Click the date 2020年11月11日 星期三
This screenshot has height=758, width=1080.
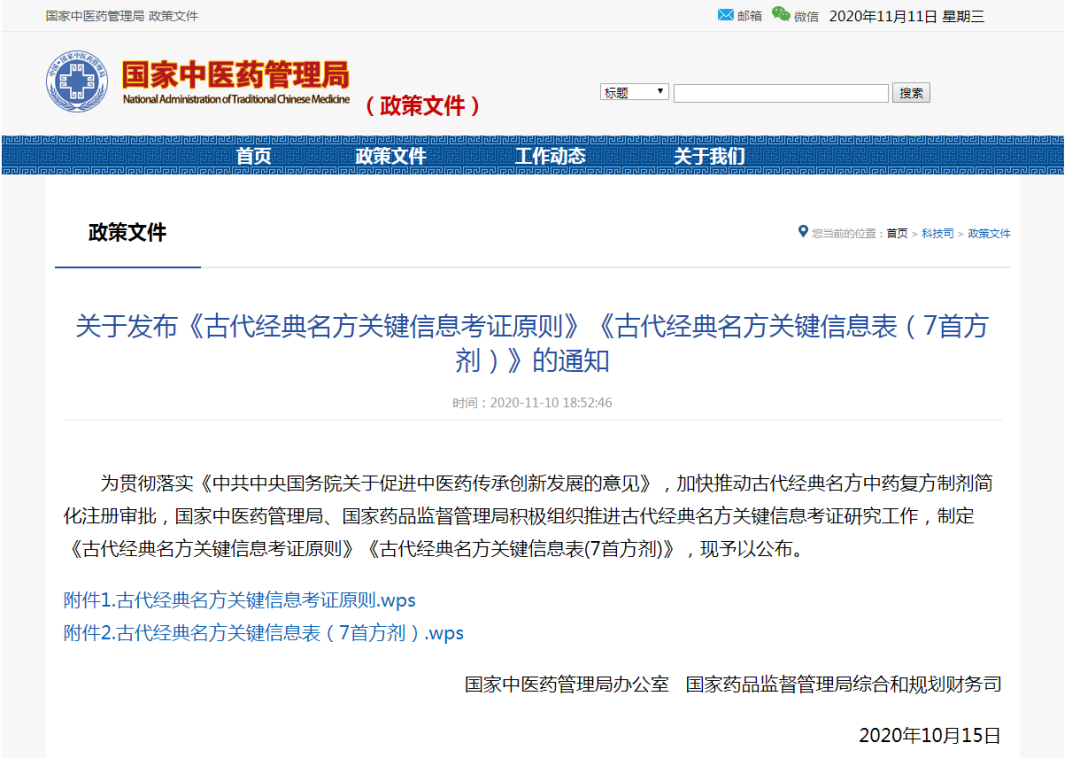point(906,16)
